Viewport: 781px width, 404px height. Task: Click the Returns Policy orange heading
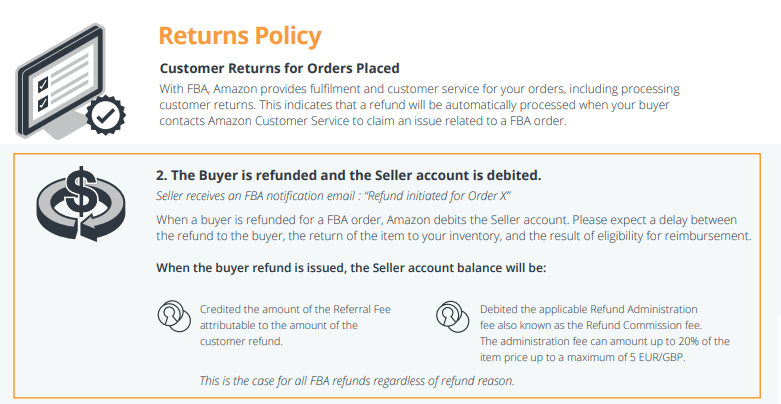[240, 35]
